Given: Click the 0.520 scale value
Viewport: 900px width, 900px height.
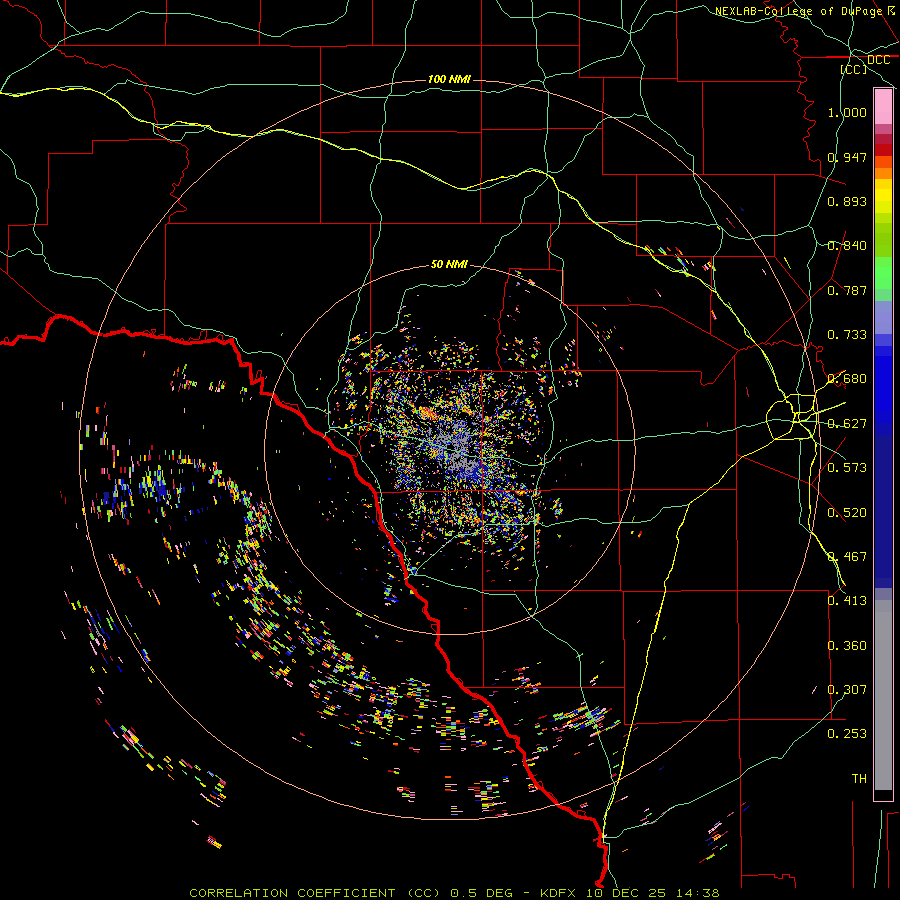Looking at the screenshot, I should coord(847,513).
